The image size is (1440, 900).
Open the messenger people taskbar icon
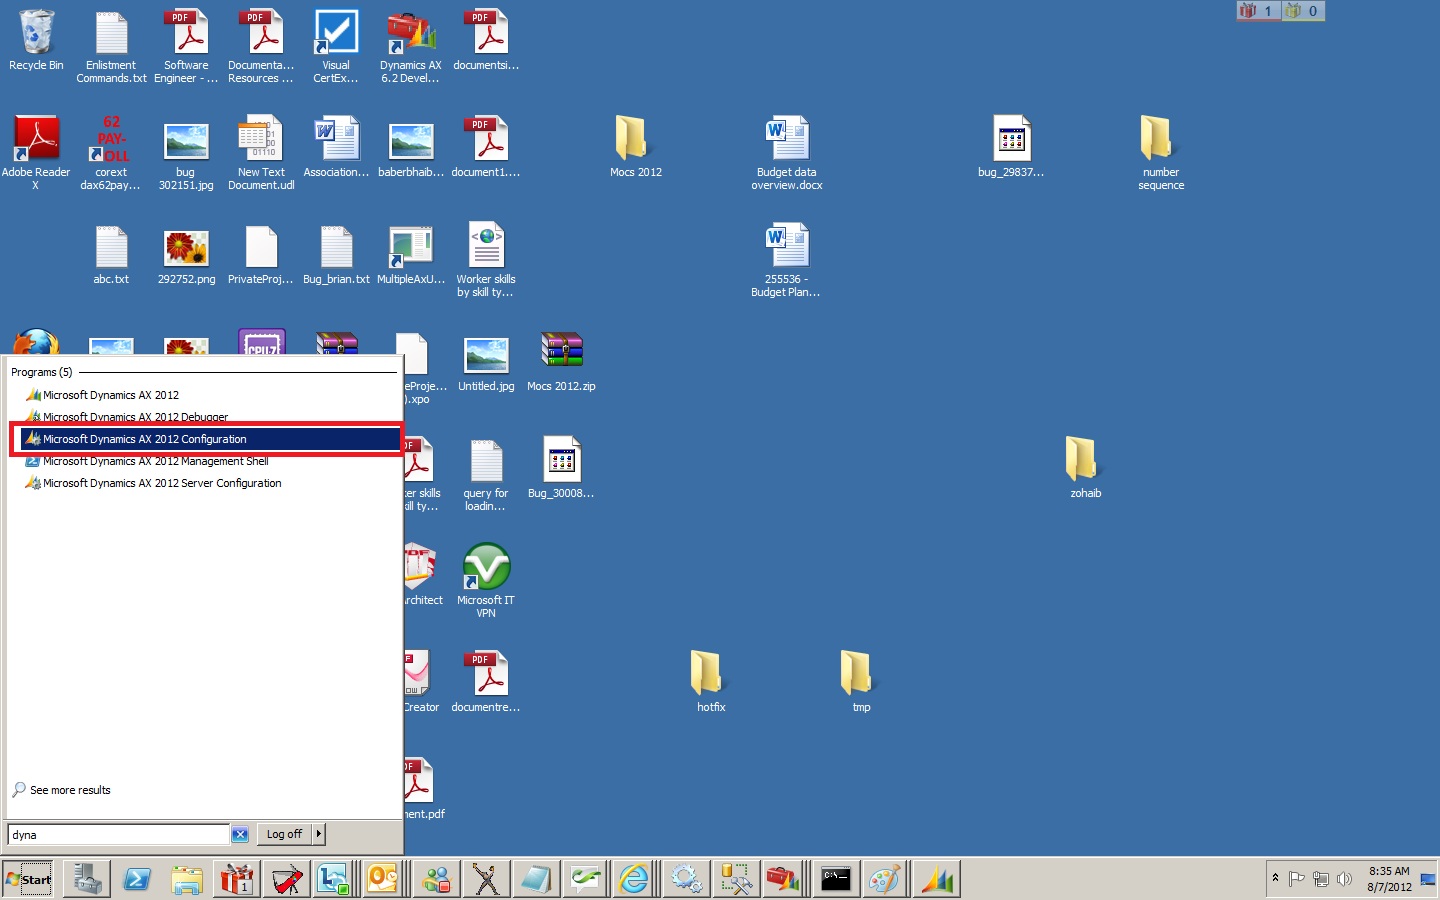pyautogui.click(x=437, y=880)
